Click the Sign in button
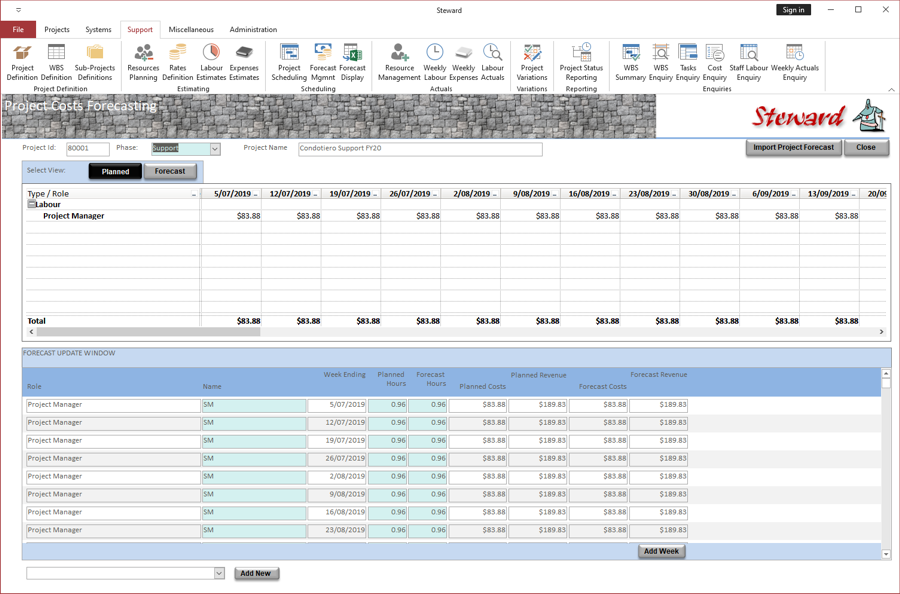900x594 pixels. 793,10
